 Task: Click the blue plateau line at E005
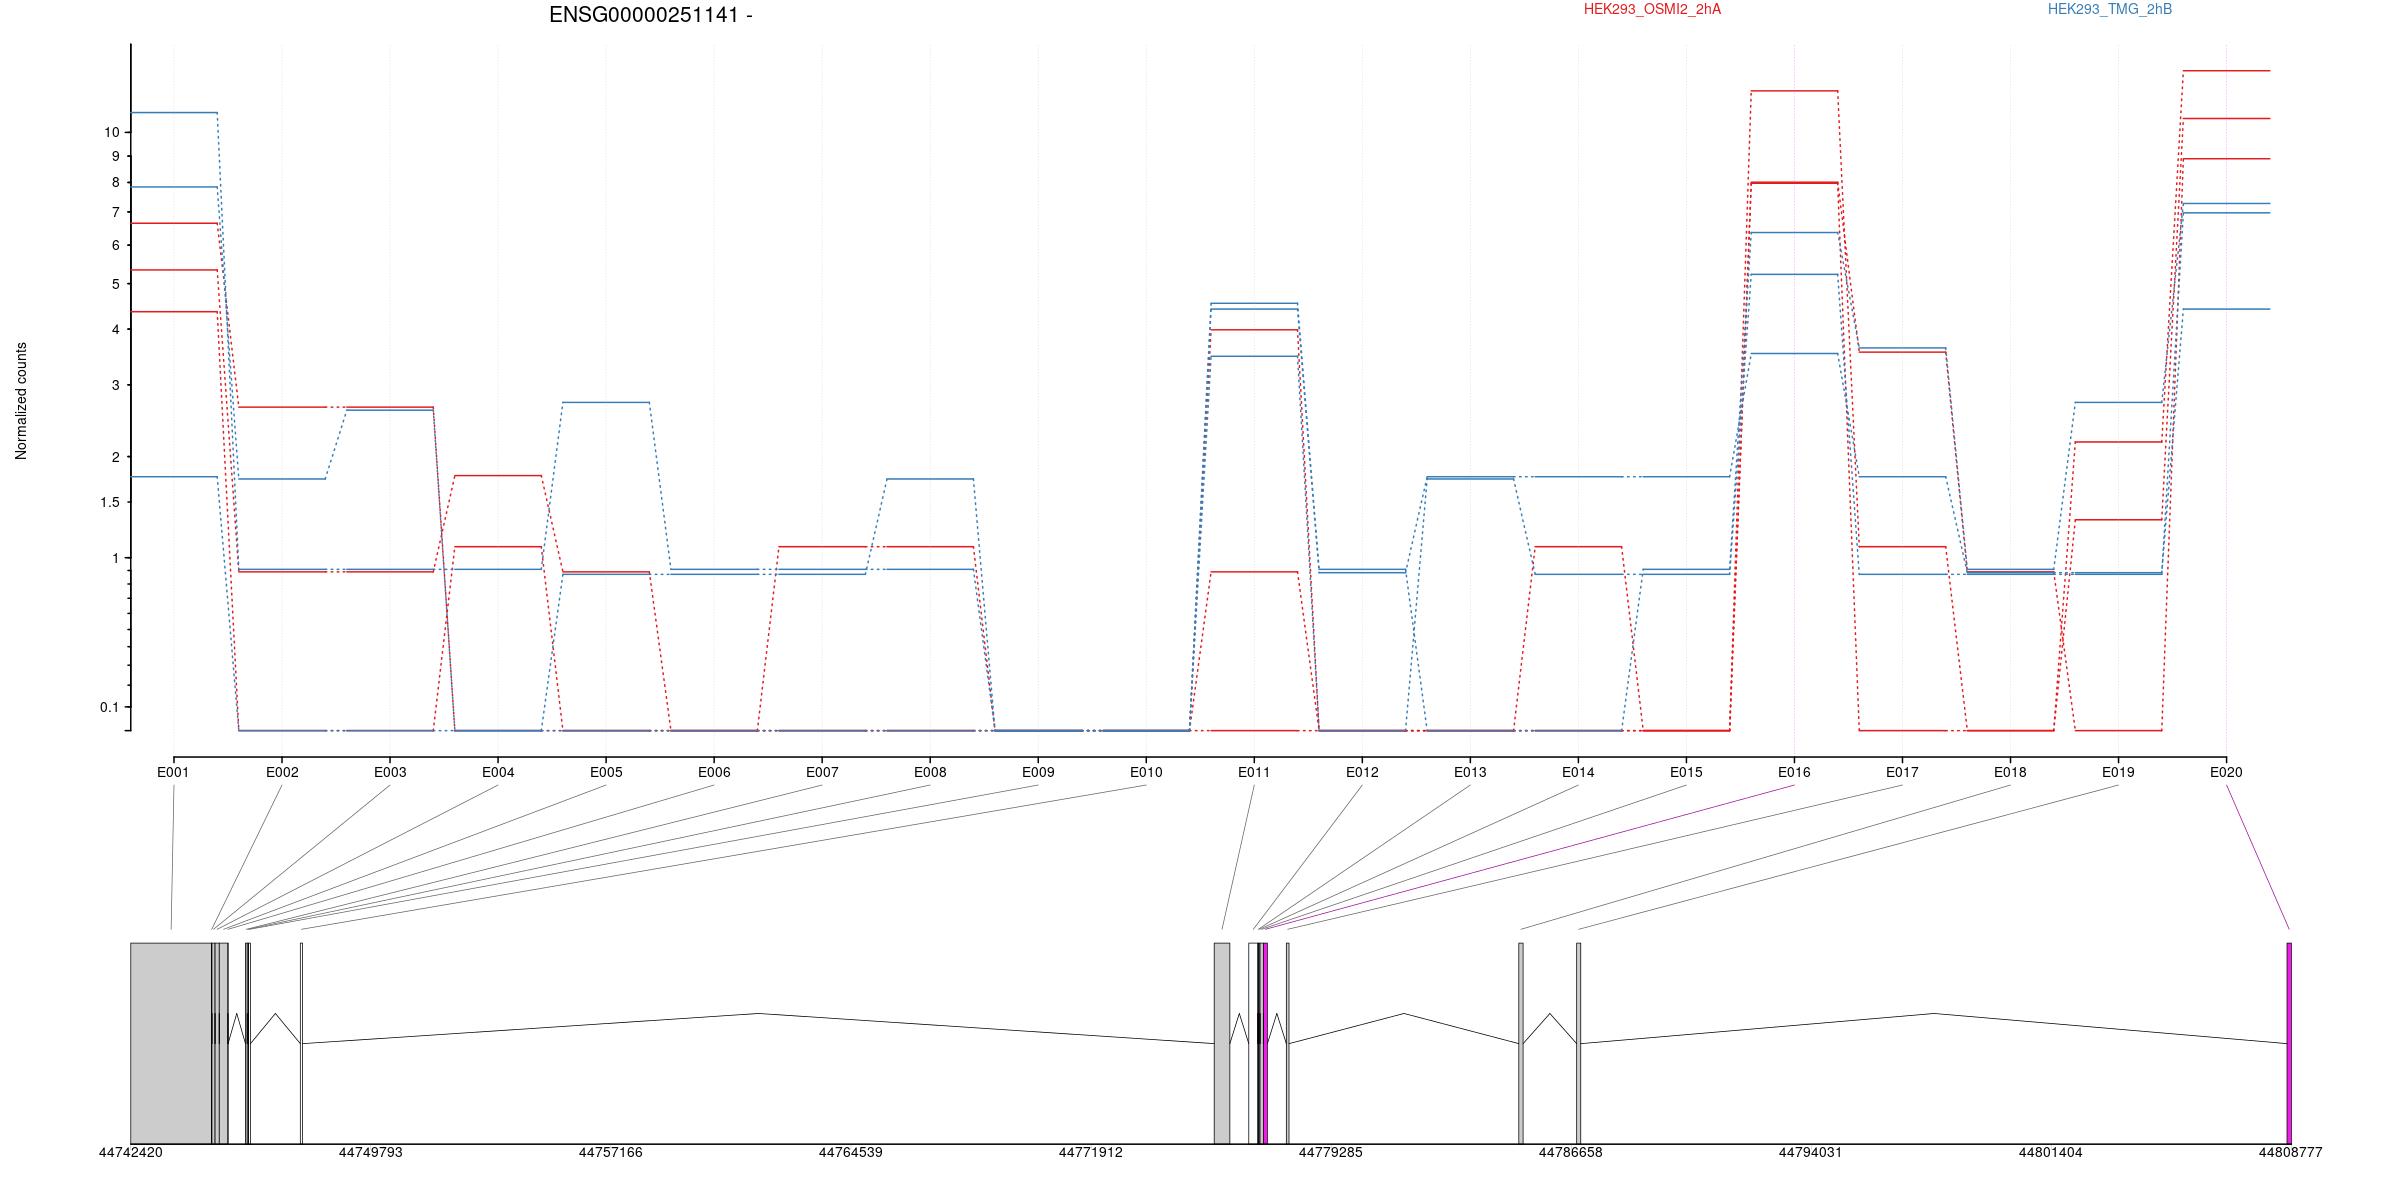[x=606, y=402]
